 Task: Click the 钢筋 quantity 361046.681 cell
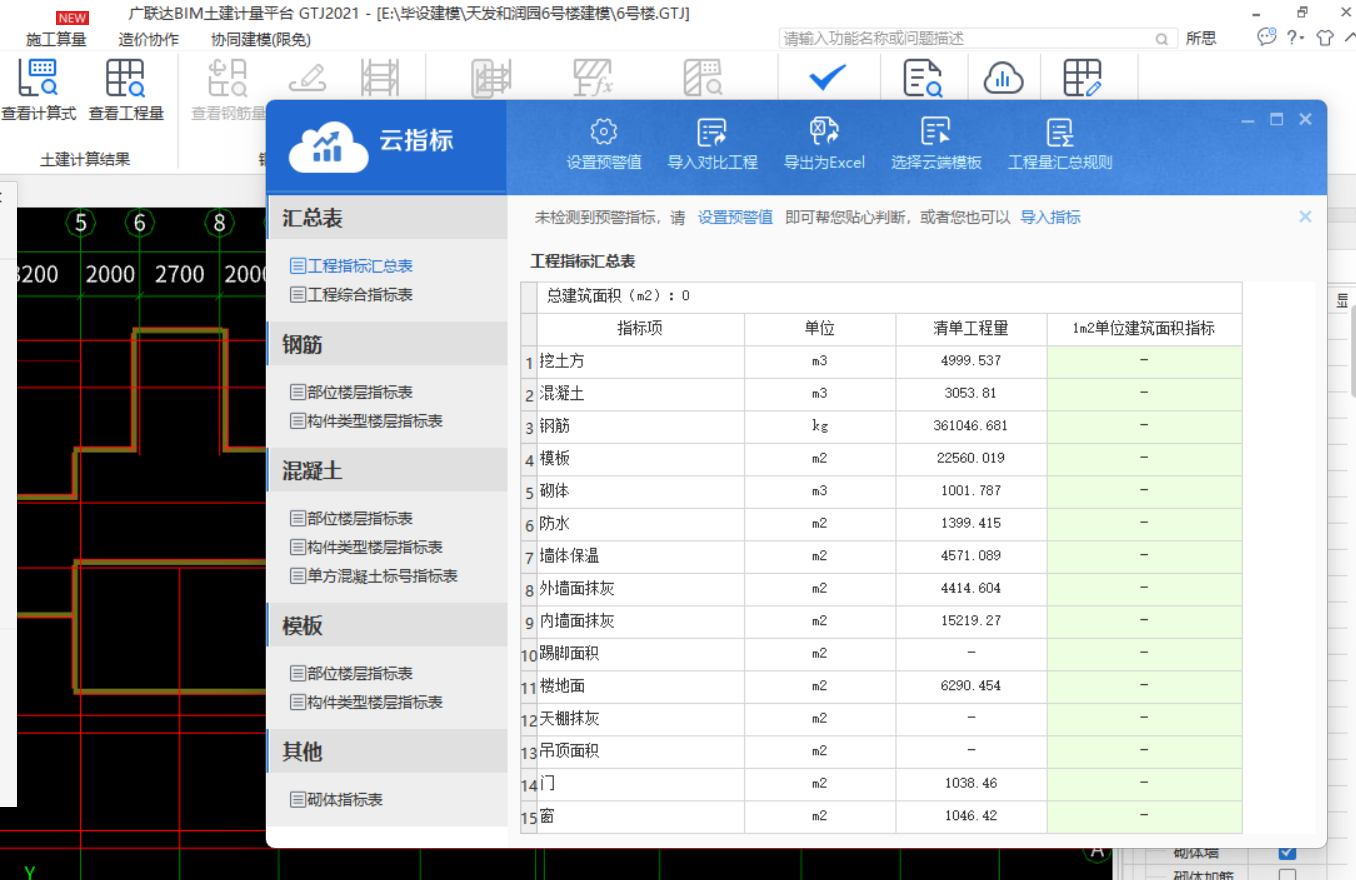(x=971, y=425)
